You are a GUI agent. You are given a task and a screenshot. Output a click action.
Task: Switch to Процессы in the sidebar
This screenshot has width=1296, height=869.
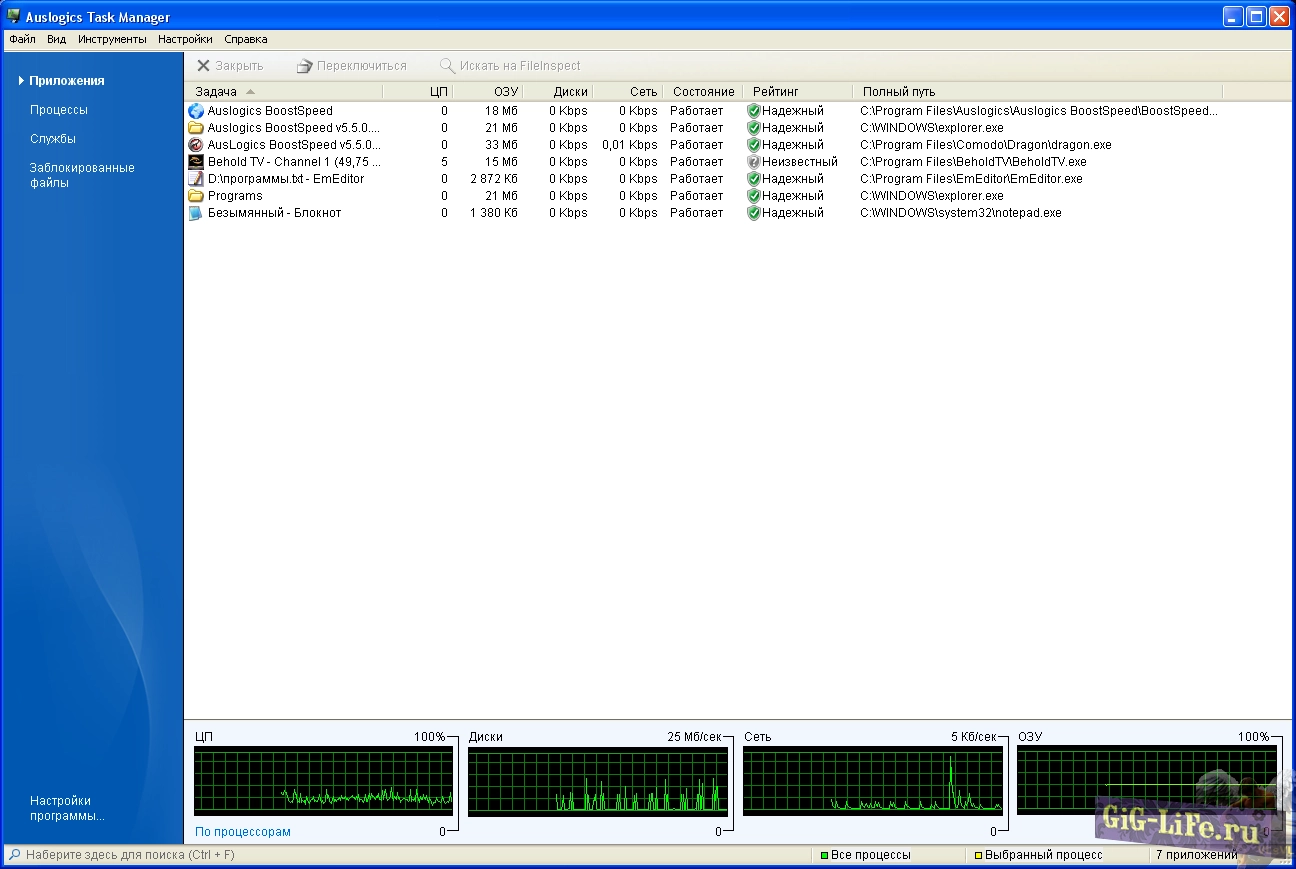coord(59,110)
